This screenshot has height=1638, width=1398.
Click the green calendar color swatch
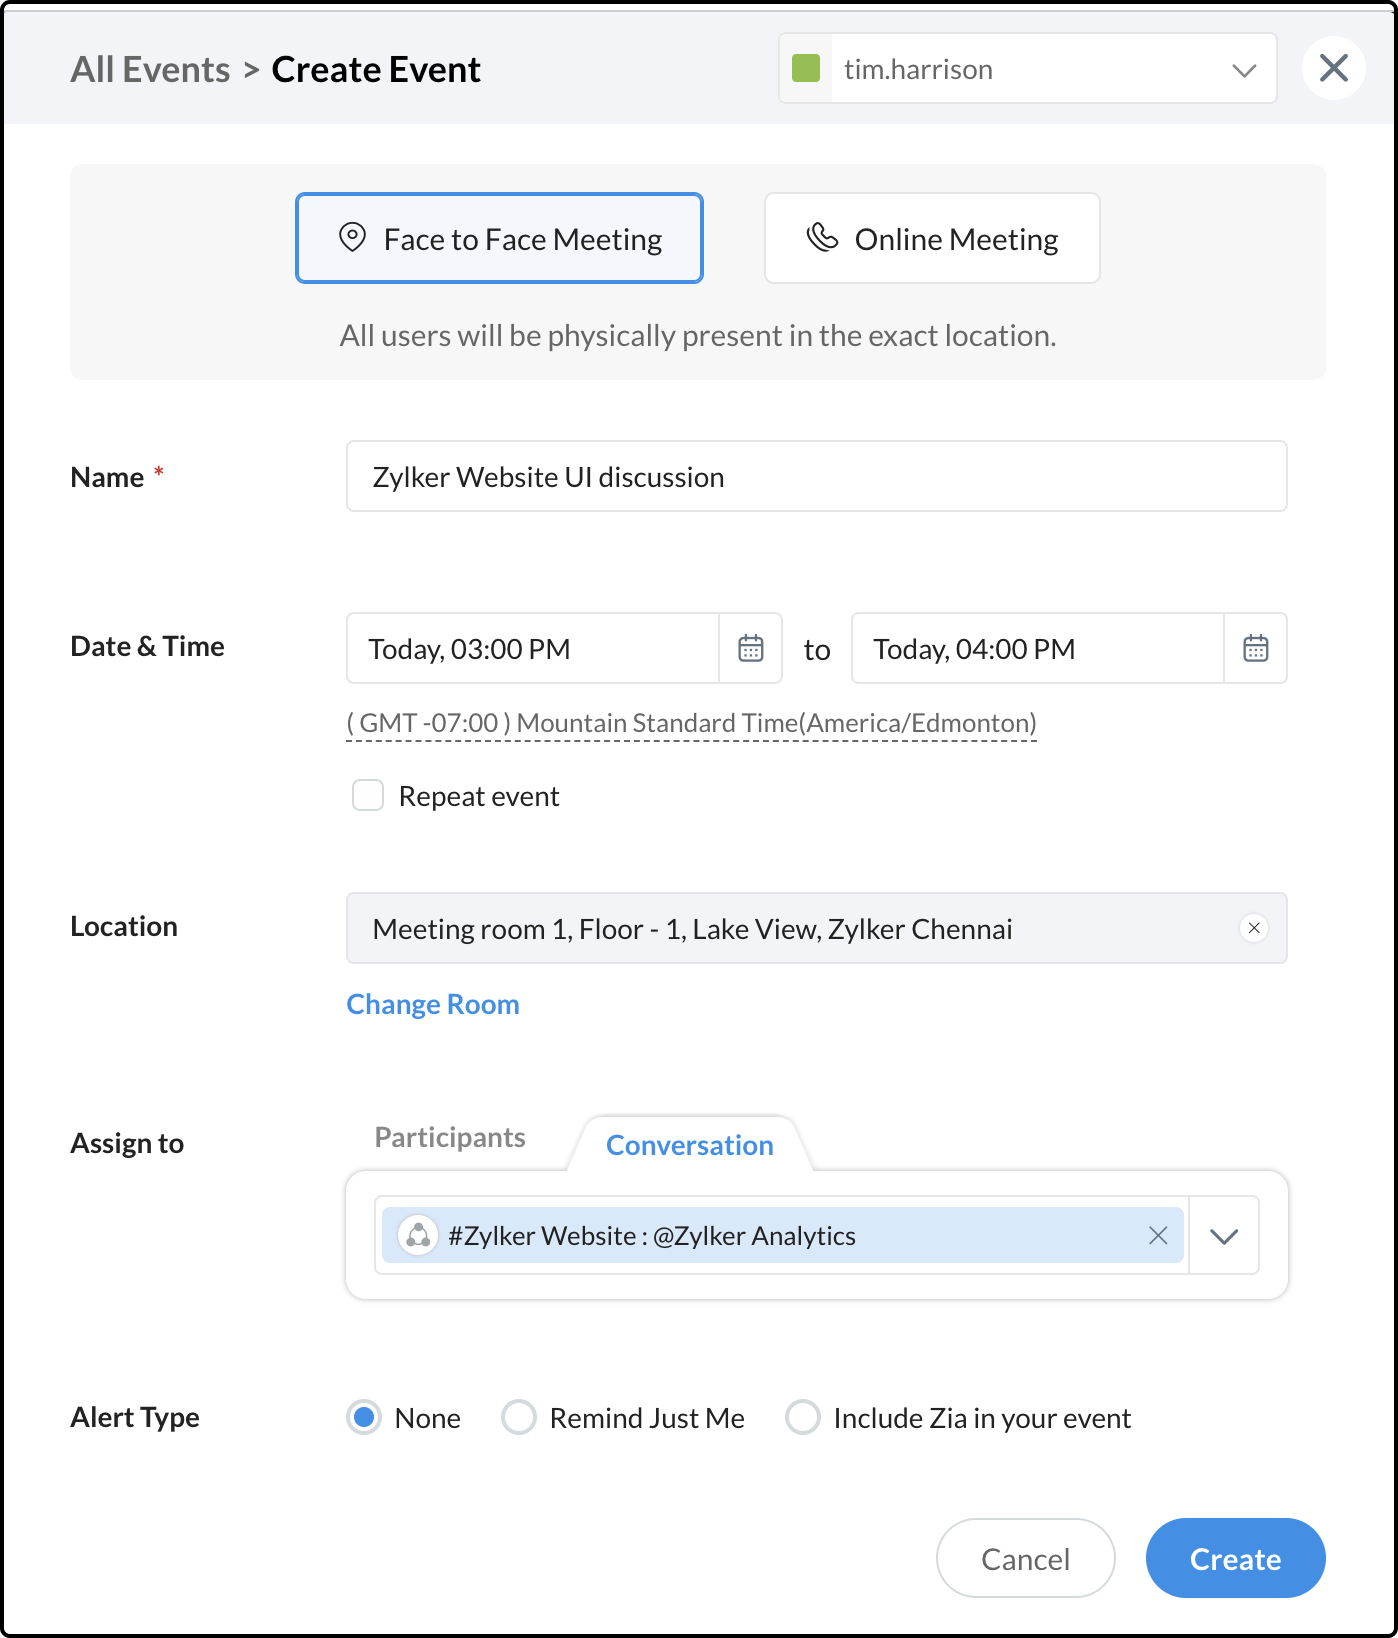click(x=806, y=69)
